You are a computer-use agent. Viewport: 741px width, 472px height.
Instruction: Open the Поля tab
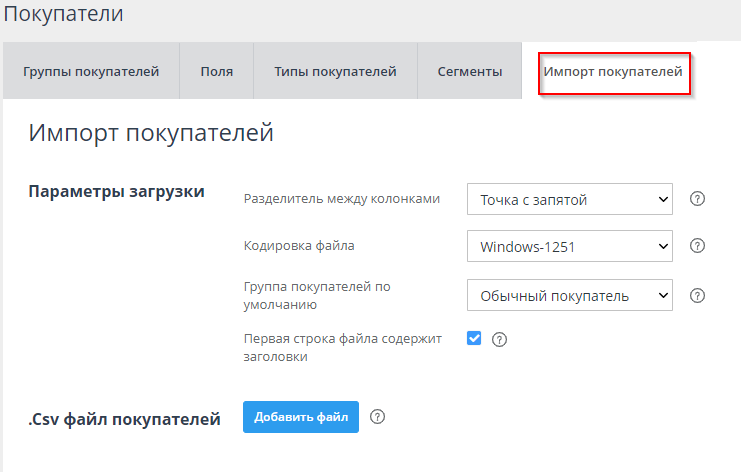click(216, 71)
